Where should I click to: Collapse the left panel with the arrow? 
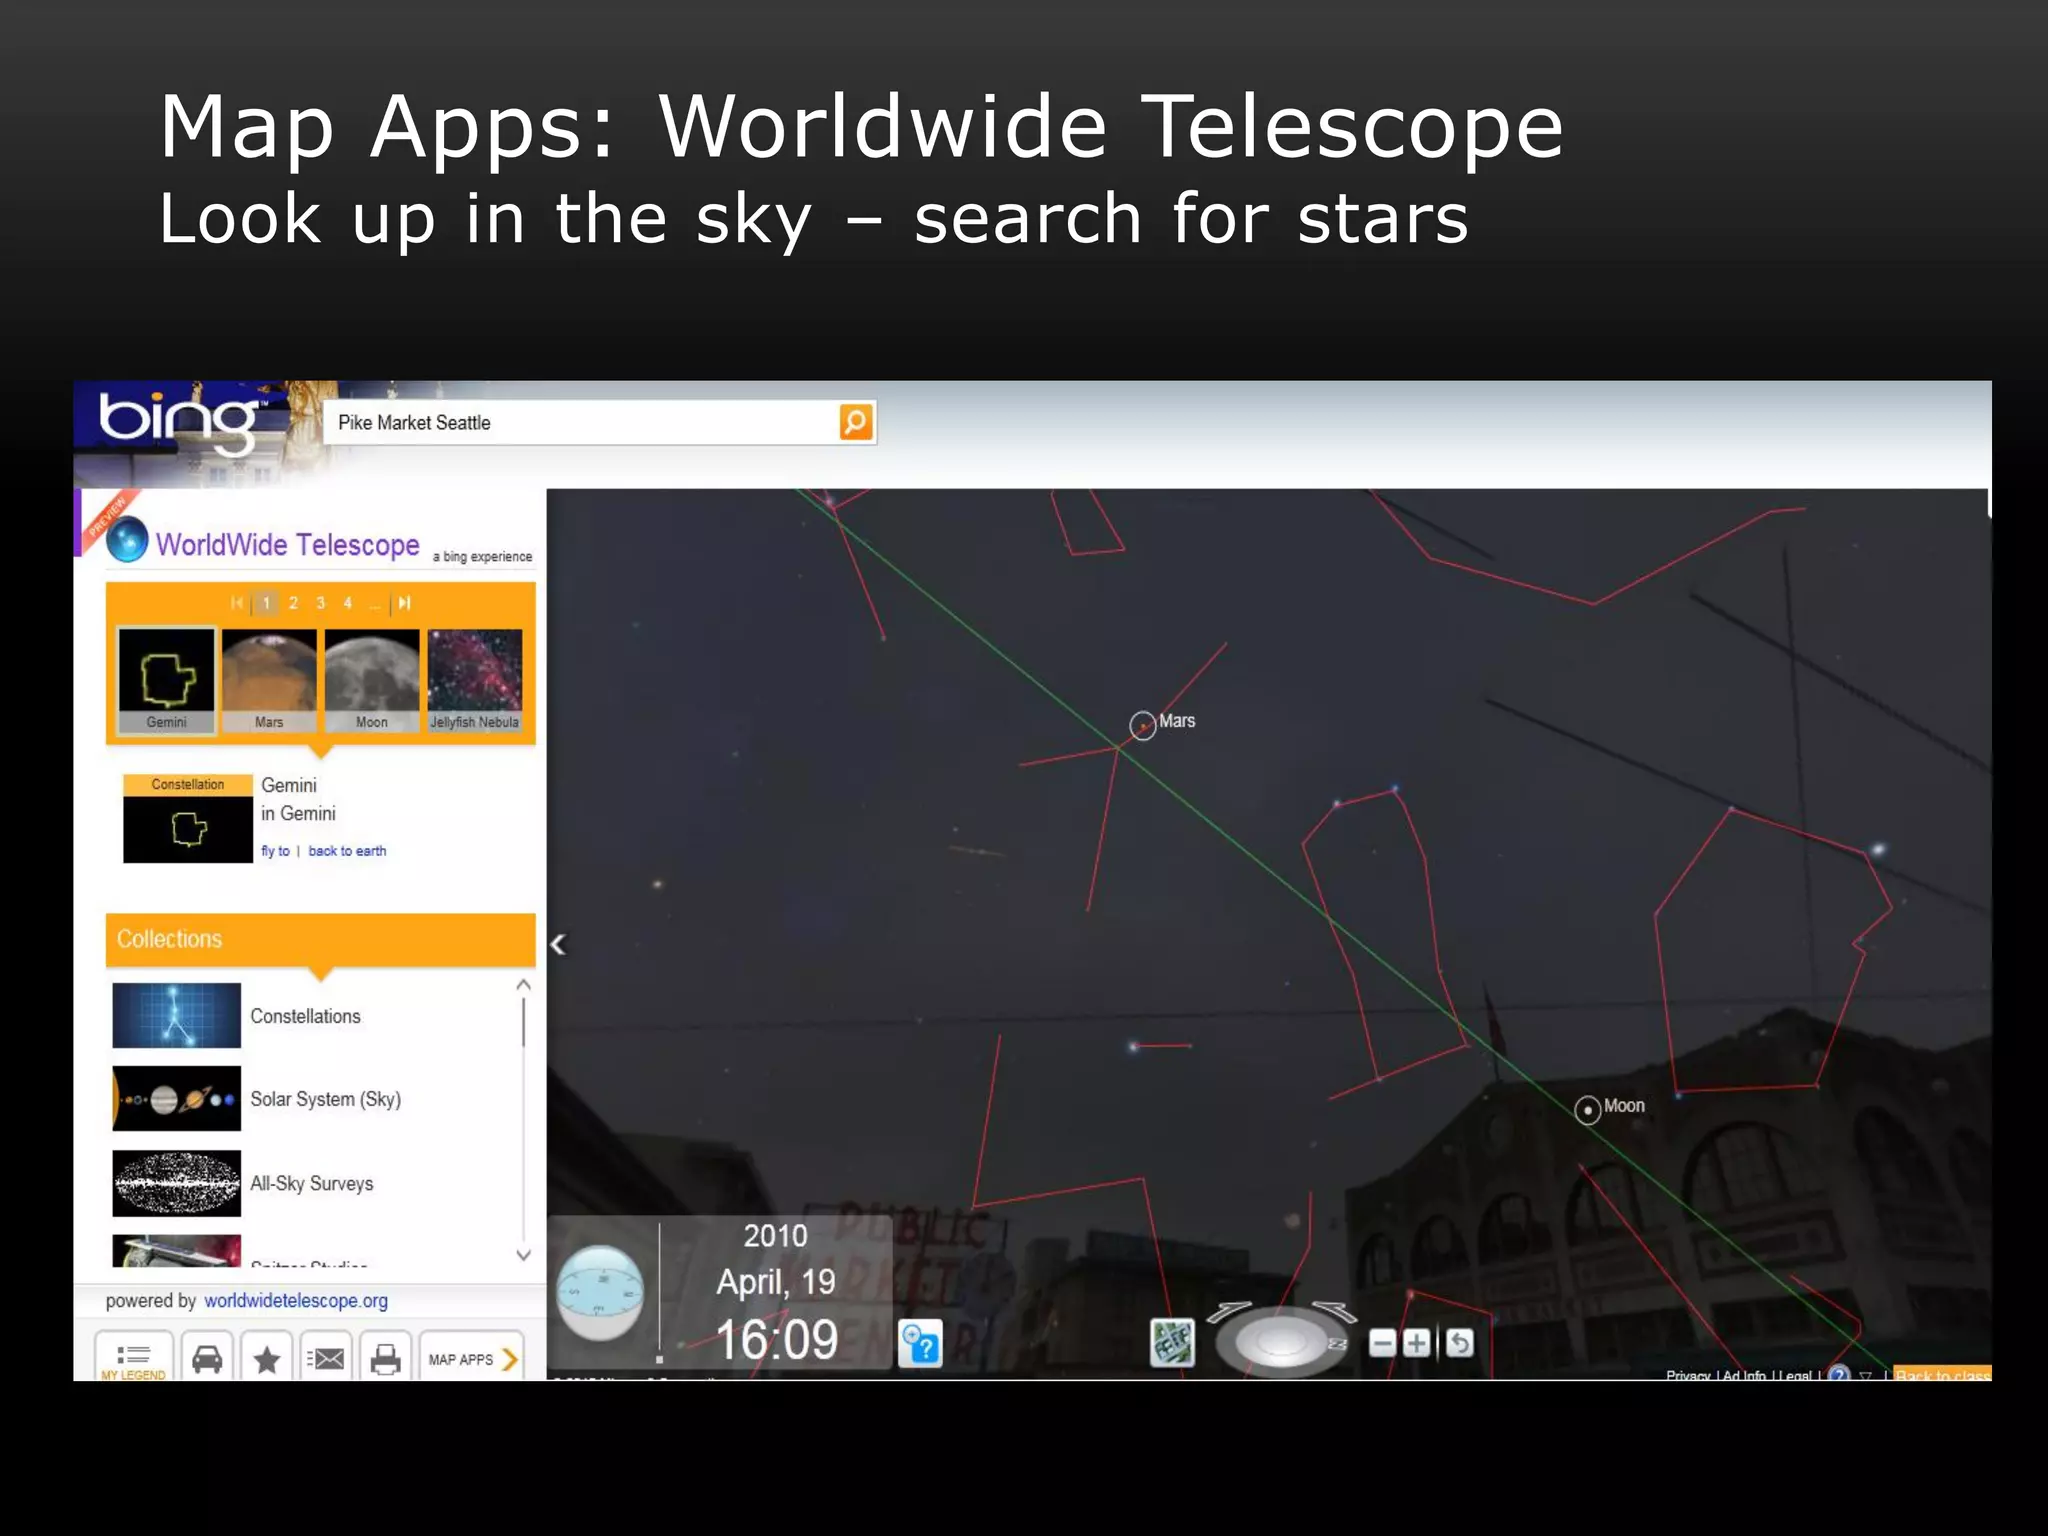click(x=558, y=944)
